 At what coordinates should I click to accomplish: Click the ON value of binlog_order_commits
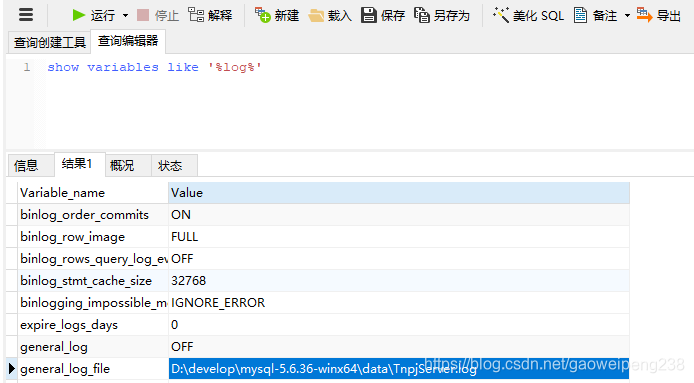pyautogui.click(x=399, y=215)
